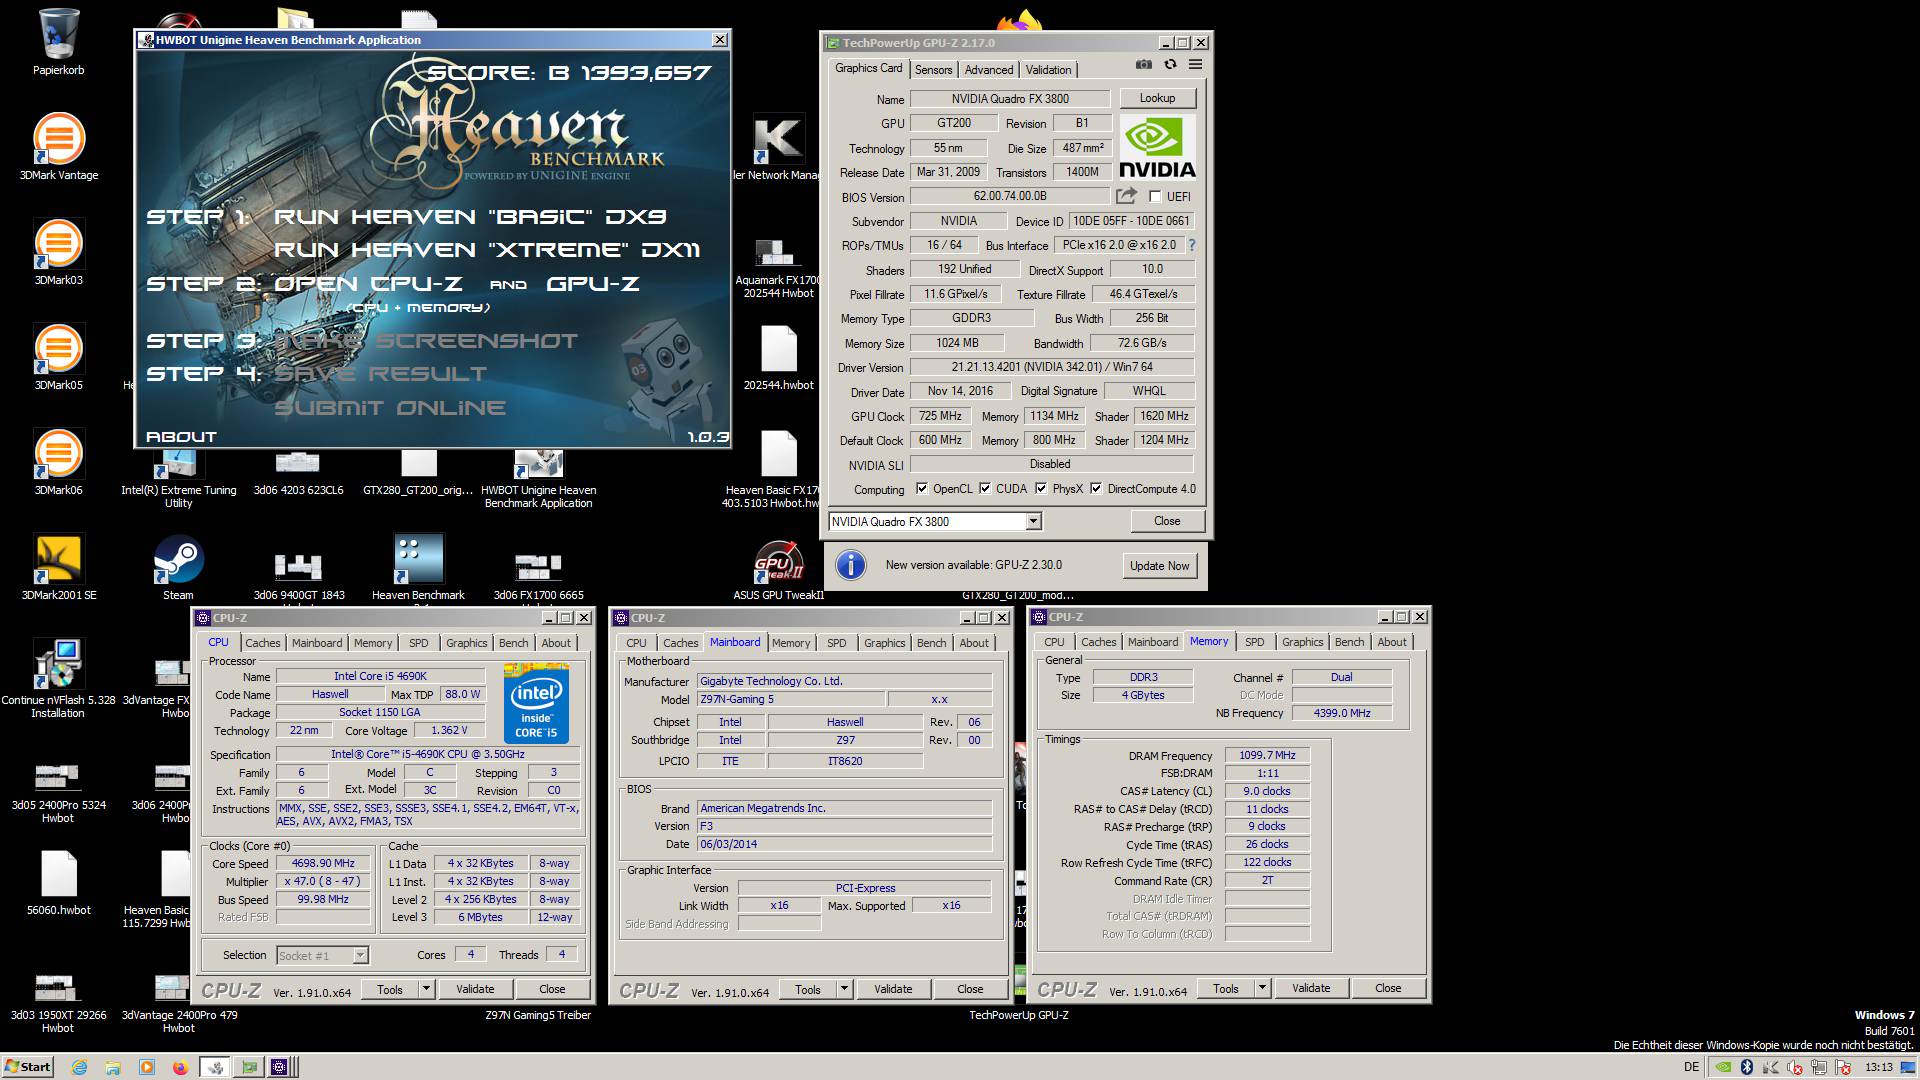Open the Tools dropdown arrow in the Mainboard window
Viewport: 1920px width, 1080px height.
point(844,989)
